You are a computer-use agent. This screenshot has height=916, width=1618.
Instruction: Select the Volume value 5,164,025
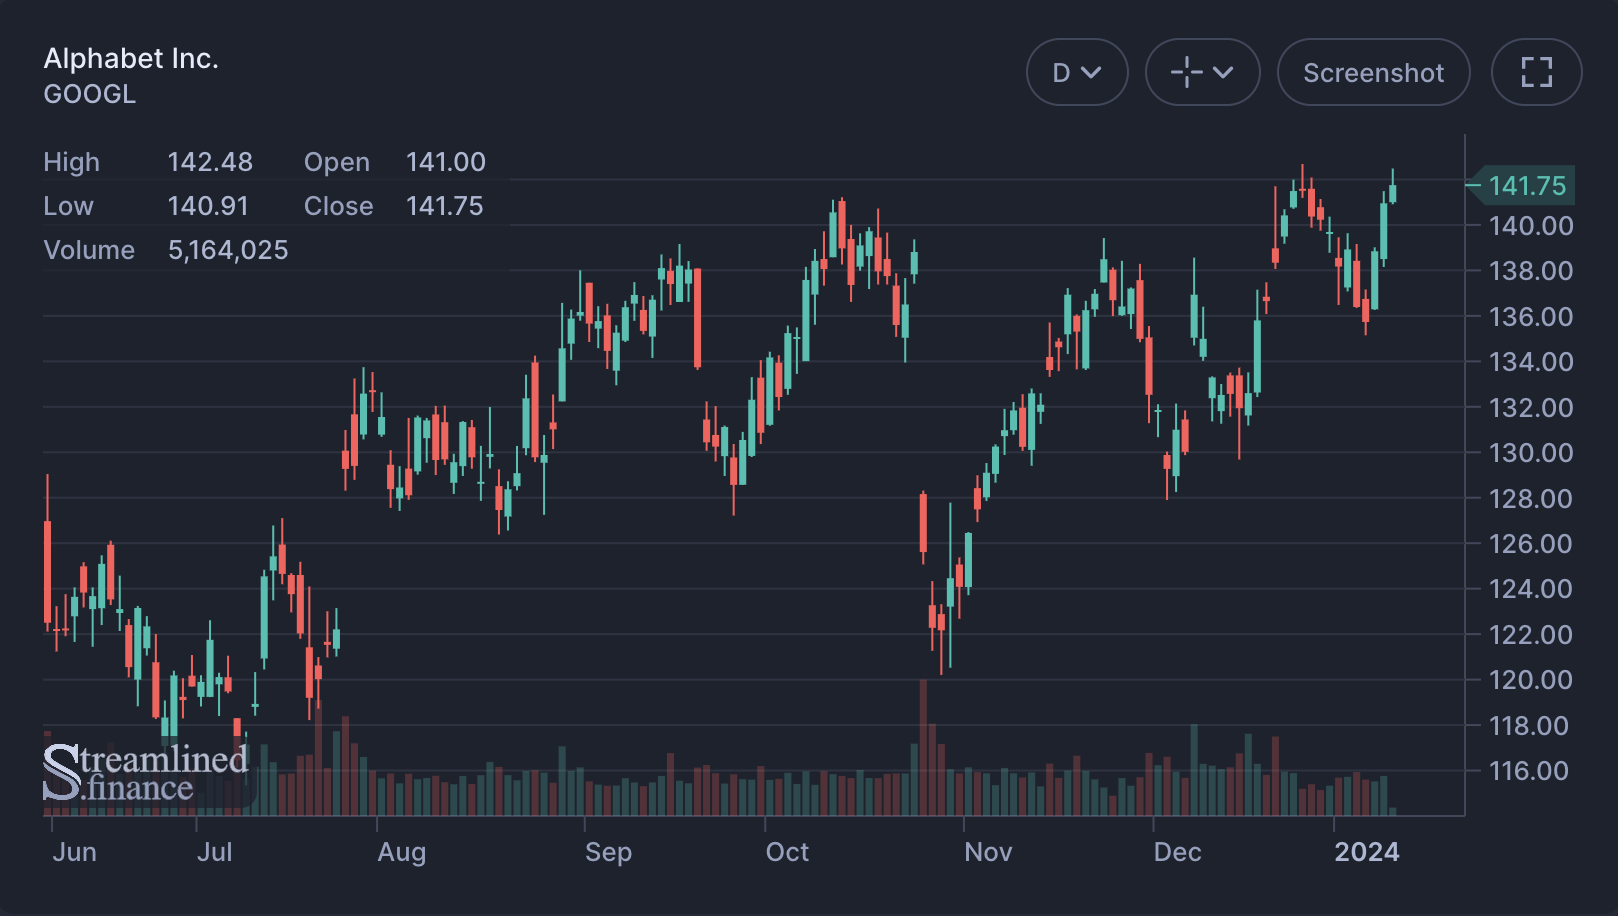coord(228,250)
